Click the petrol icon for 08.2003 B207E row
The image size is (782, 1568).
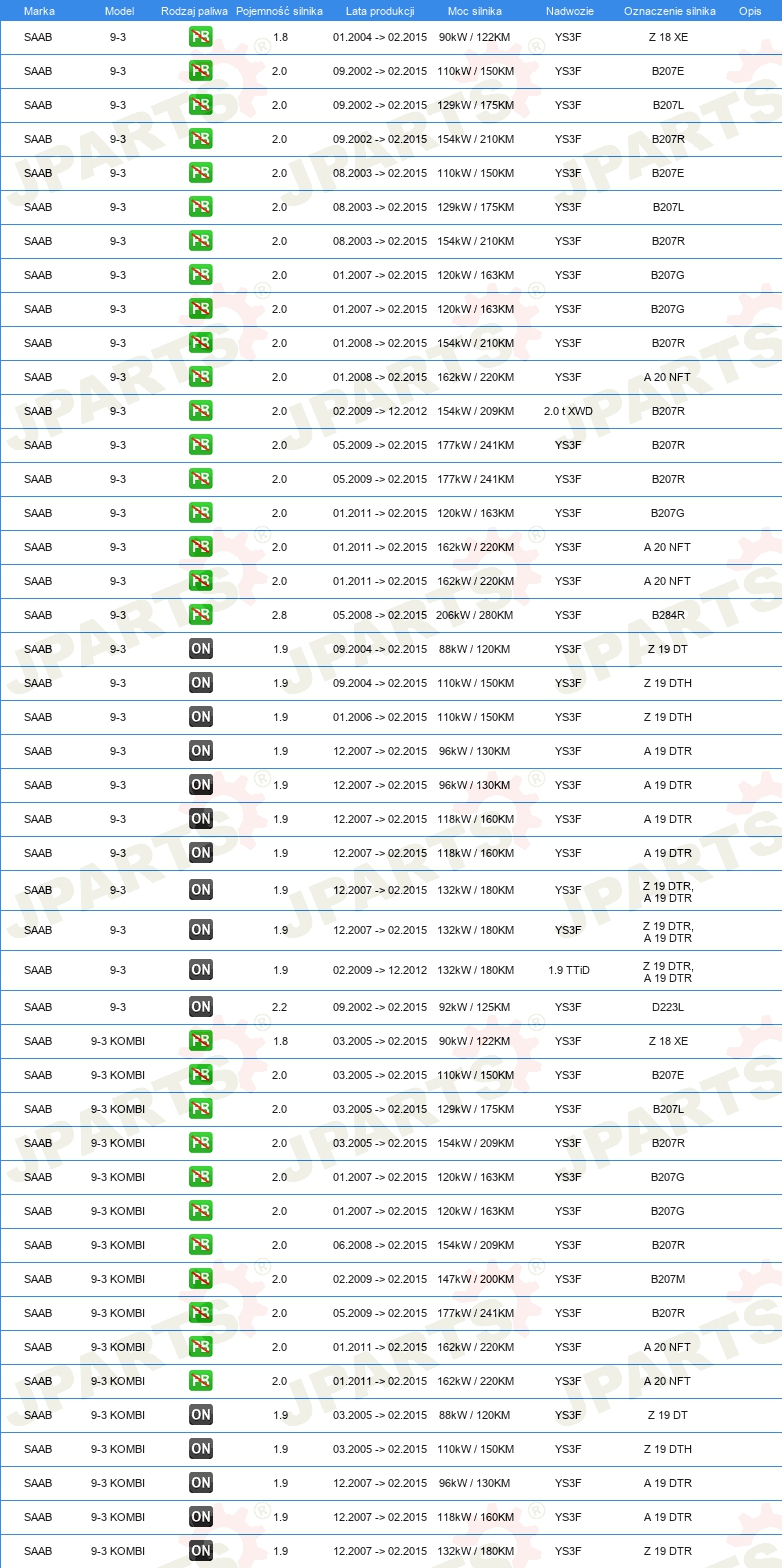200,174
